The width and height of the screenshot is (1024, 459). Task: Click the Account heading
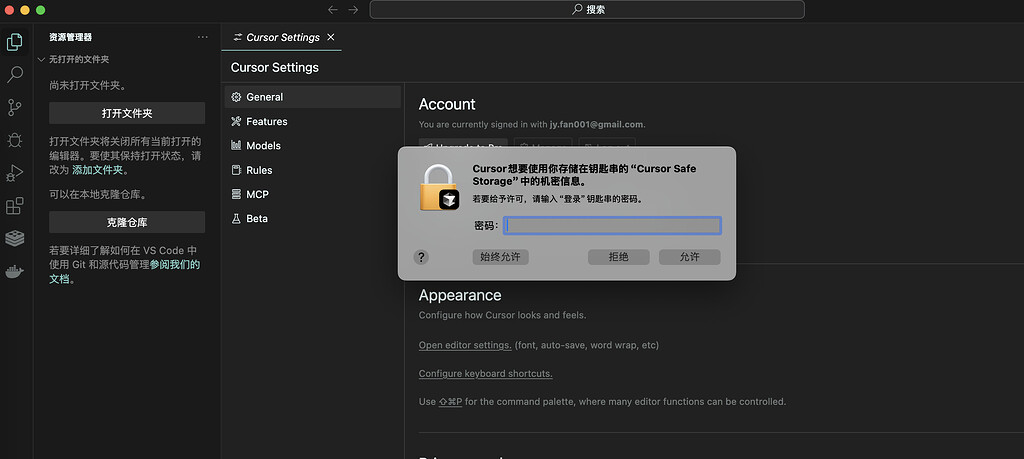click(x=447, y=104)
